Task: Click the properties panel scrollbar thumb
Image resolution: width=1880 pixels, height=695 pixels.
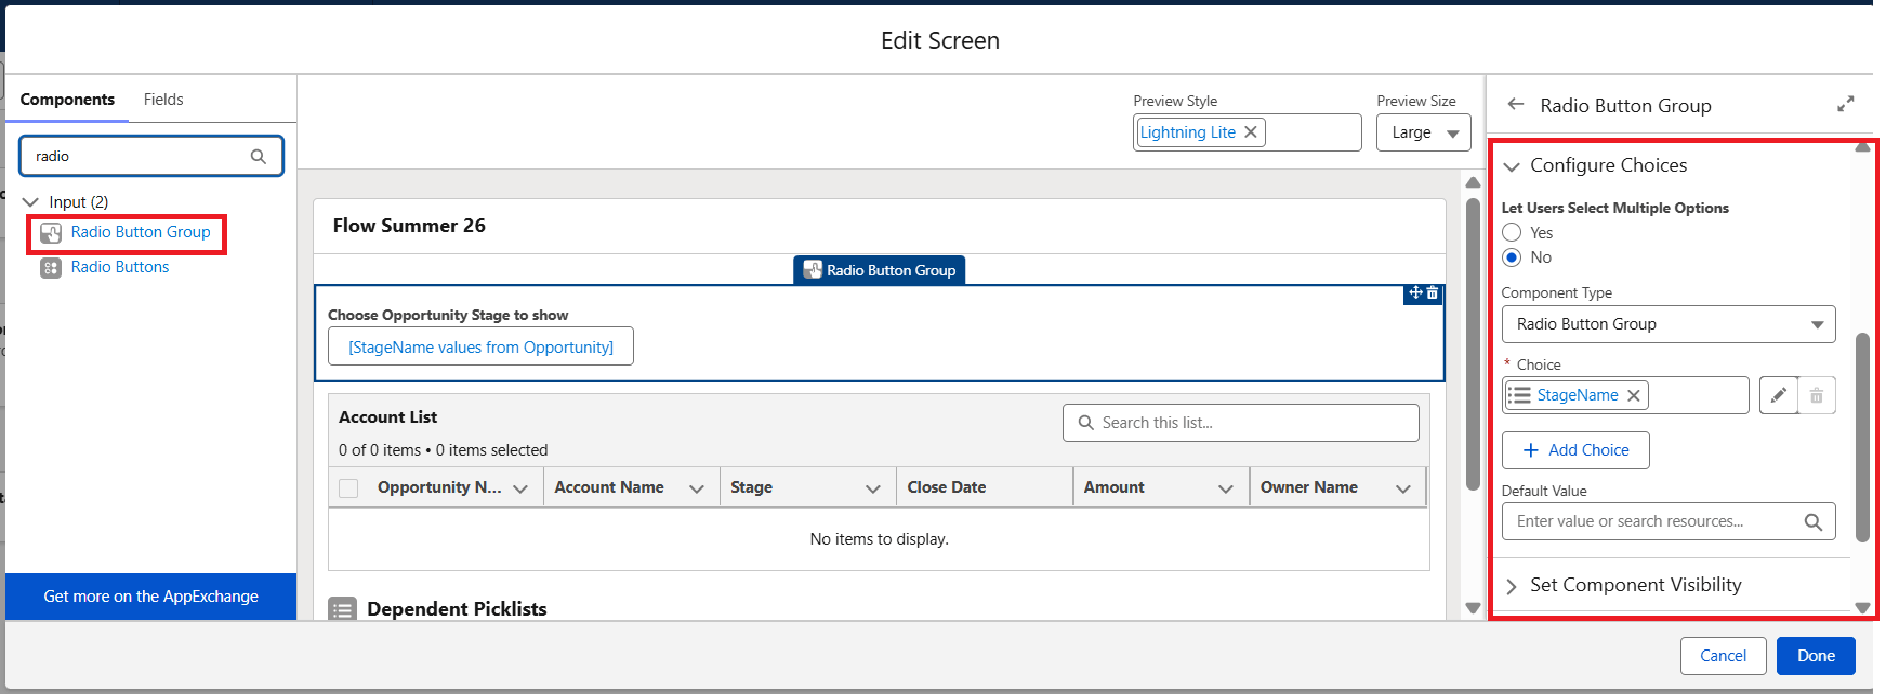Action: click(x=1862, y=437)
